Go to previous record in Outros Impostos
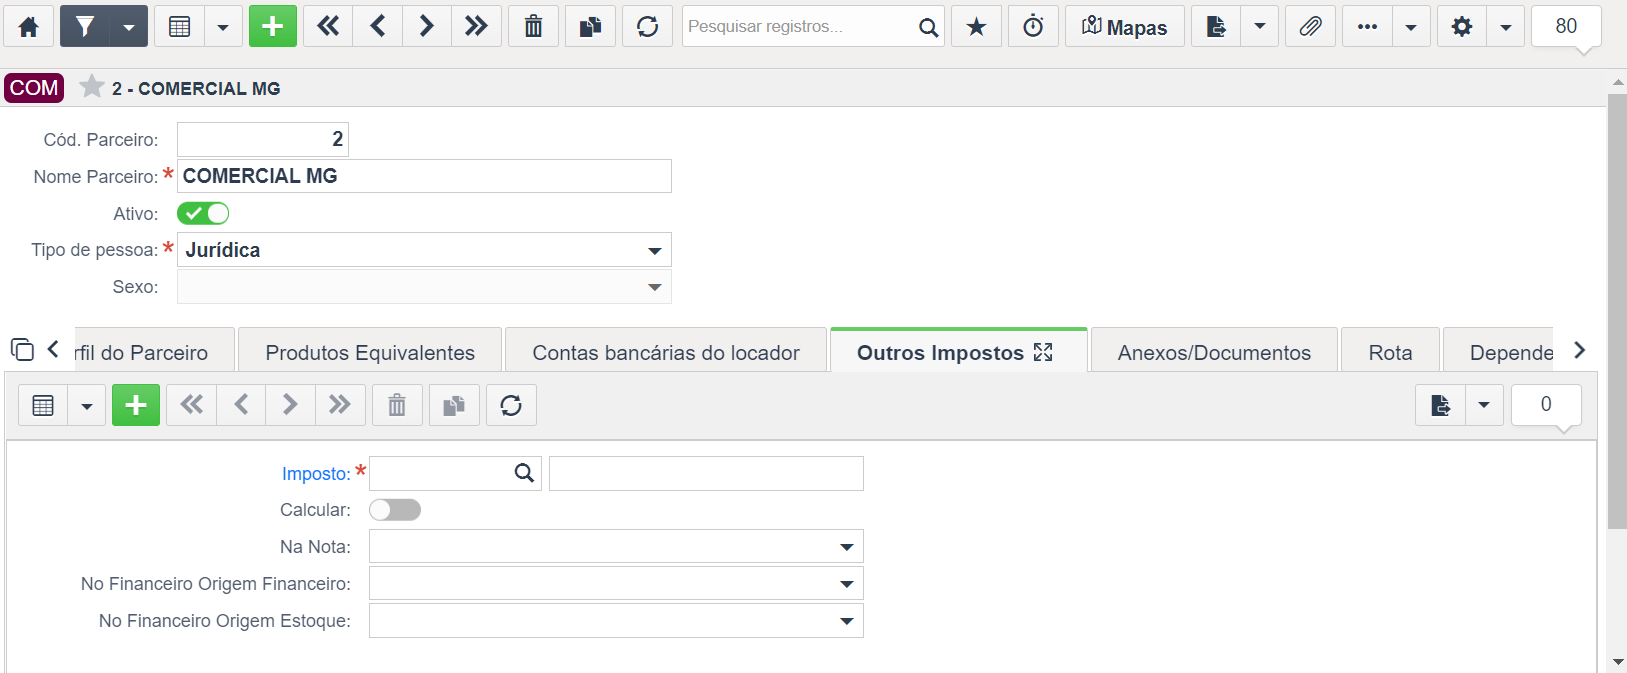 point(241,405)
